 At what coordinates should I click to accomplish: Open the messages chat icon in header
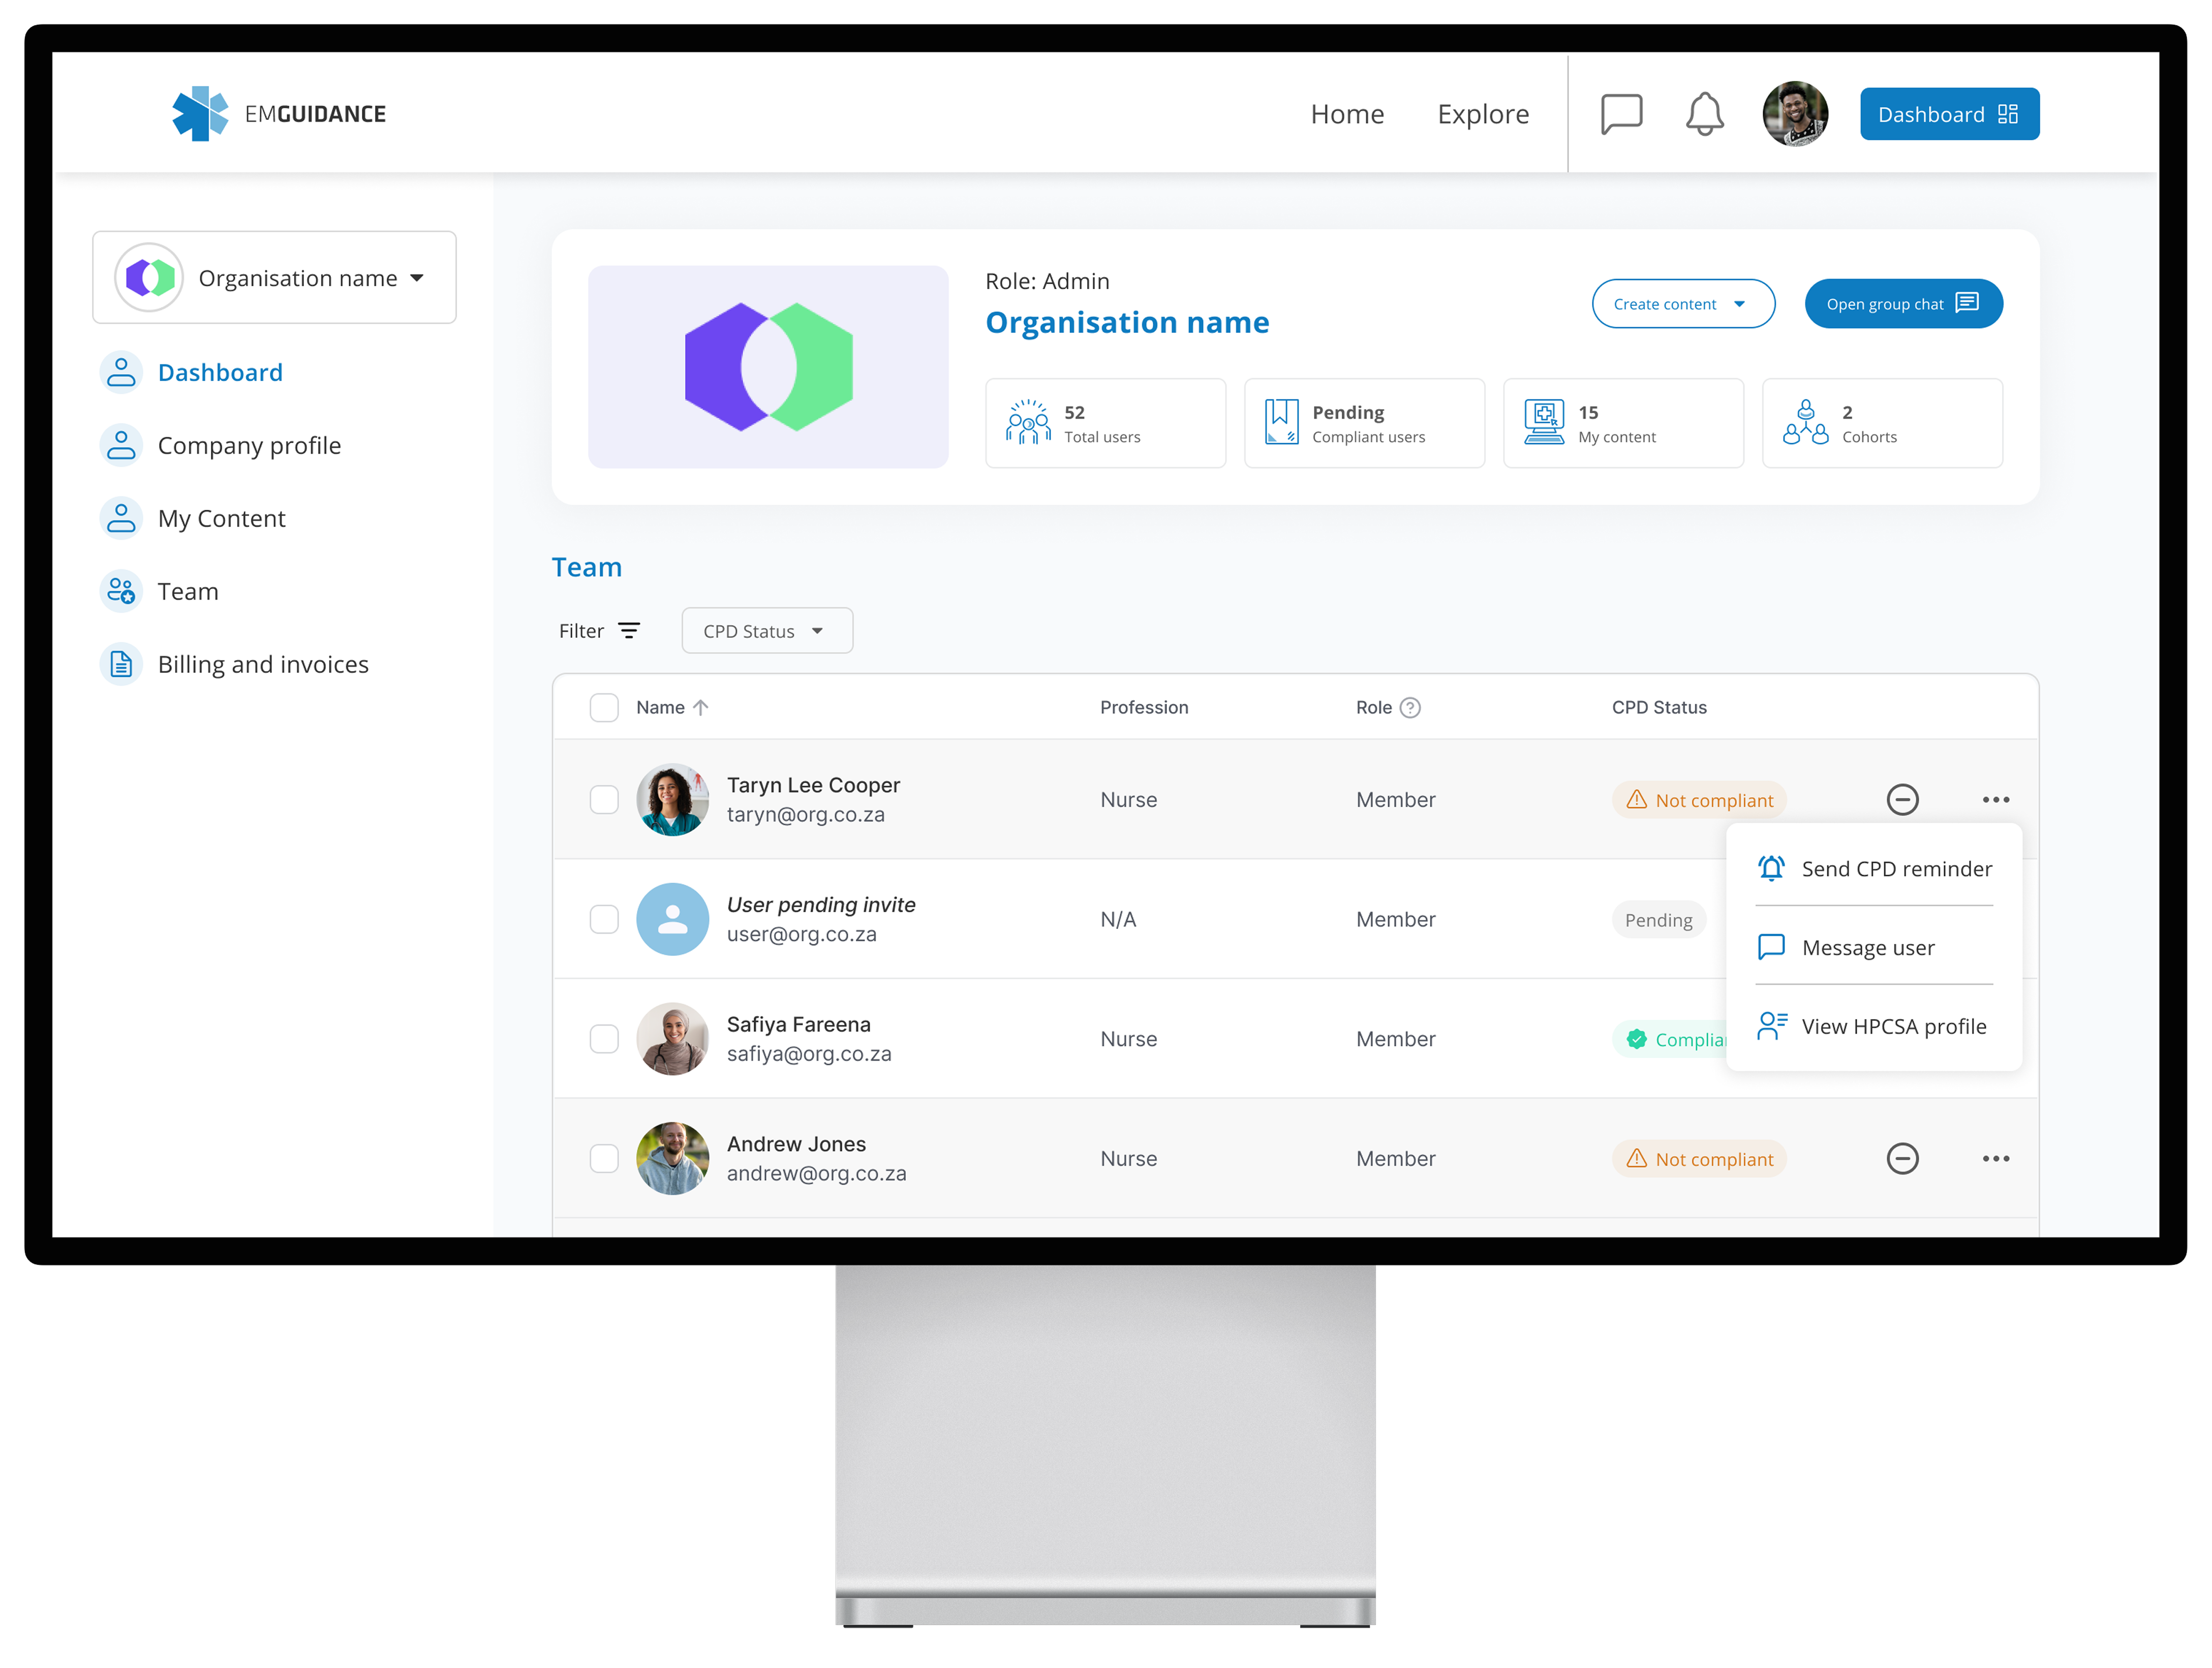click(x=1622, y=113)
